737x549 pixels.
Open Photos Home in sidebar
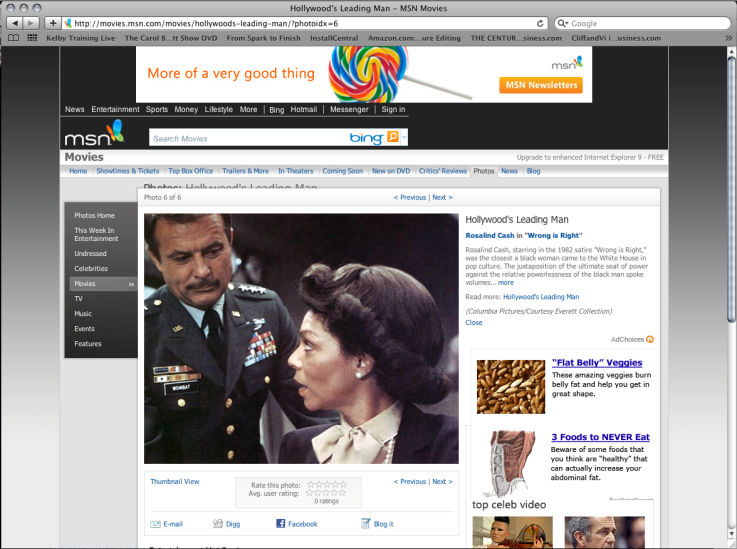(94, 215)
